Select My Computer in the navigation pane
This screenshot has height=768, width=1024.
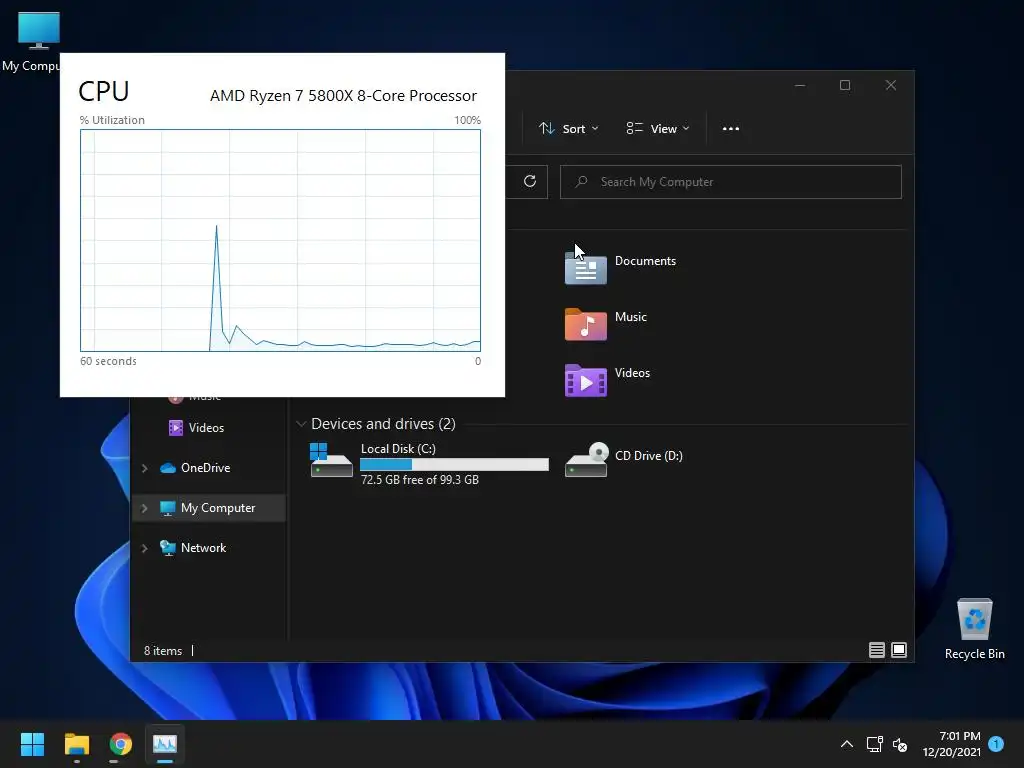[x=208, y=507]
